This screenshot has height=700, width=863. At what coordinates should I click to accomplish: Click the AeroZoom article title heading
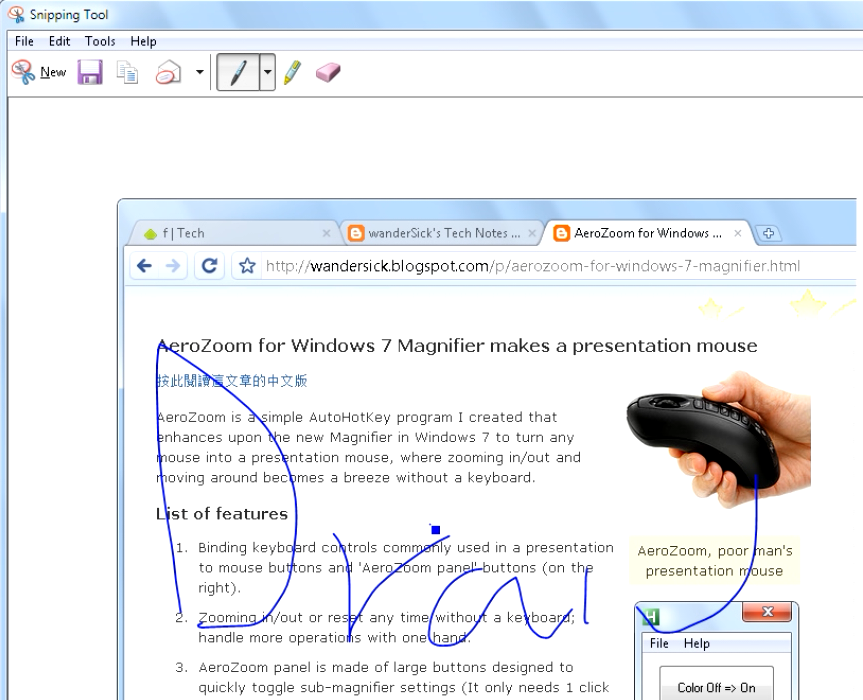pos(457,346)
